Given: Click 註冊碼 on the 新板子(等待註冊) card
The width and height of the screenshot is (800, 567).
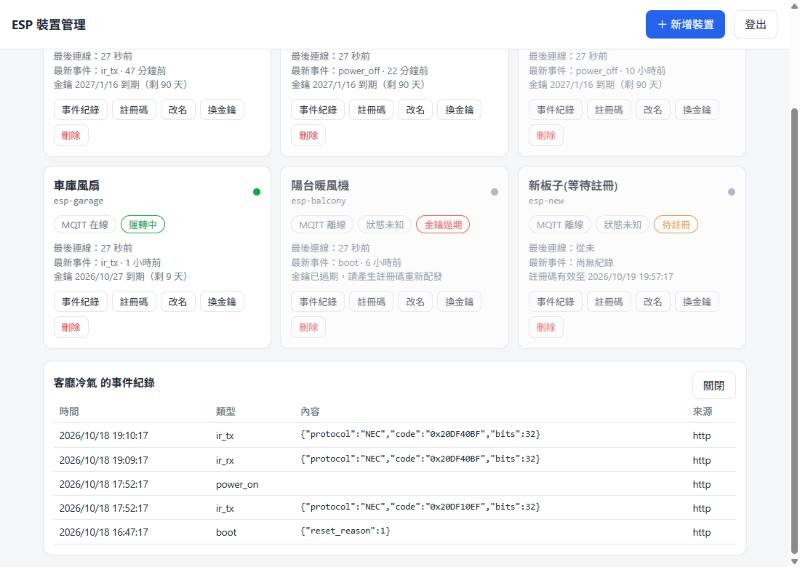Looking at the screenshot, I should (x=609, y=302).
